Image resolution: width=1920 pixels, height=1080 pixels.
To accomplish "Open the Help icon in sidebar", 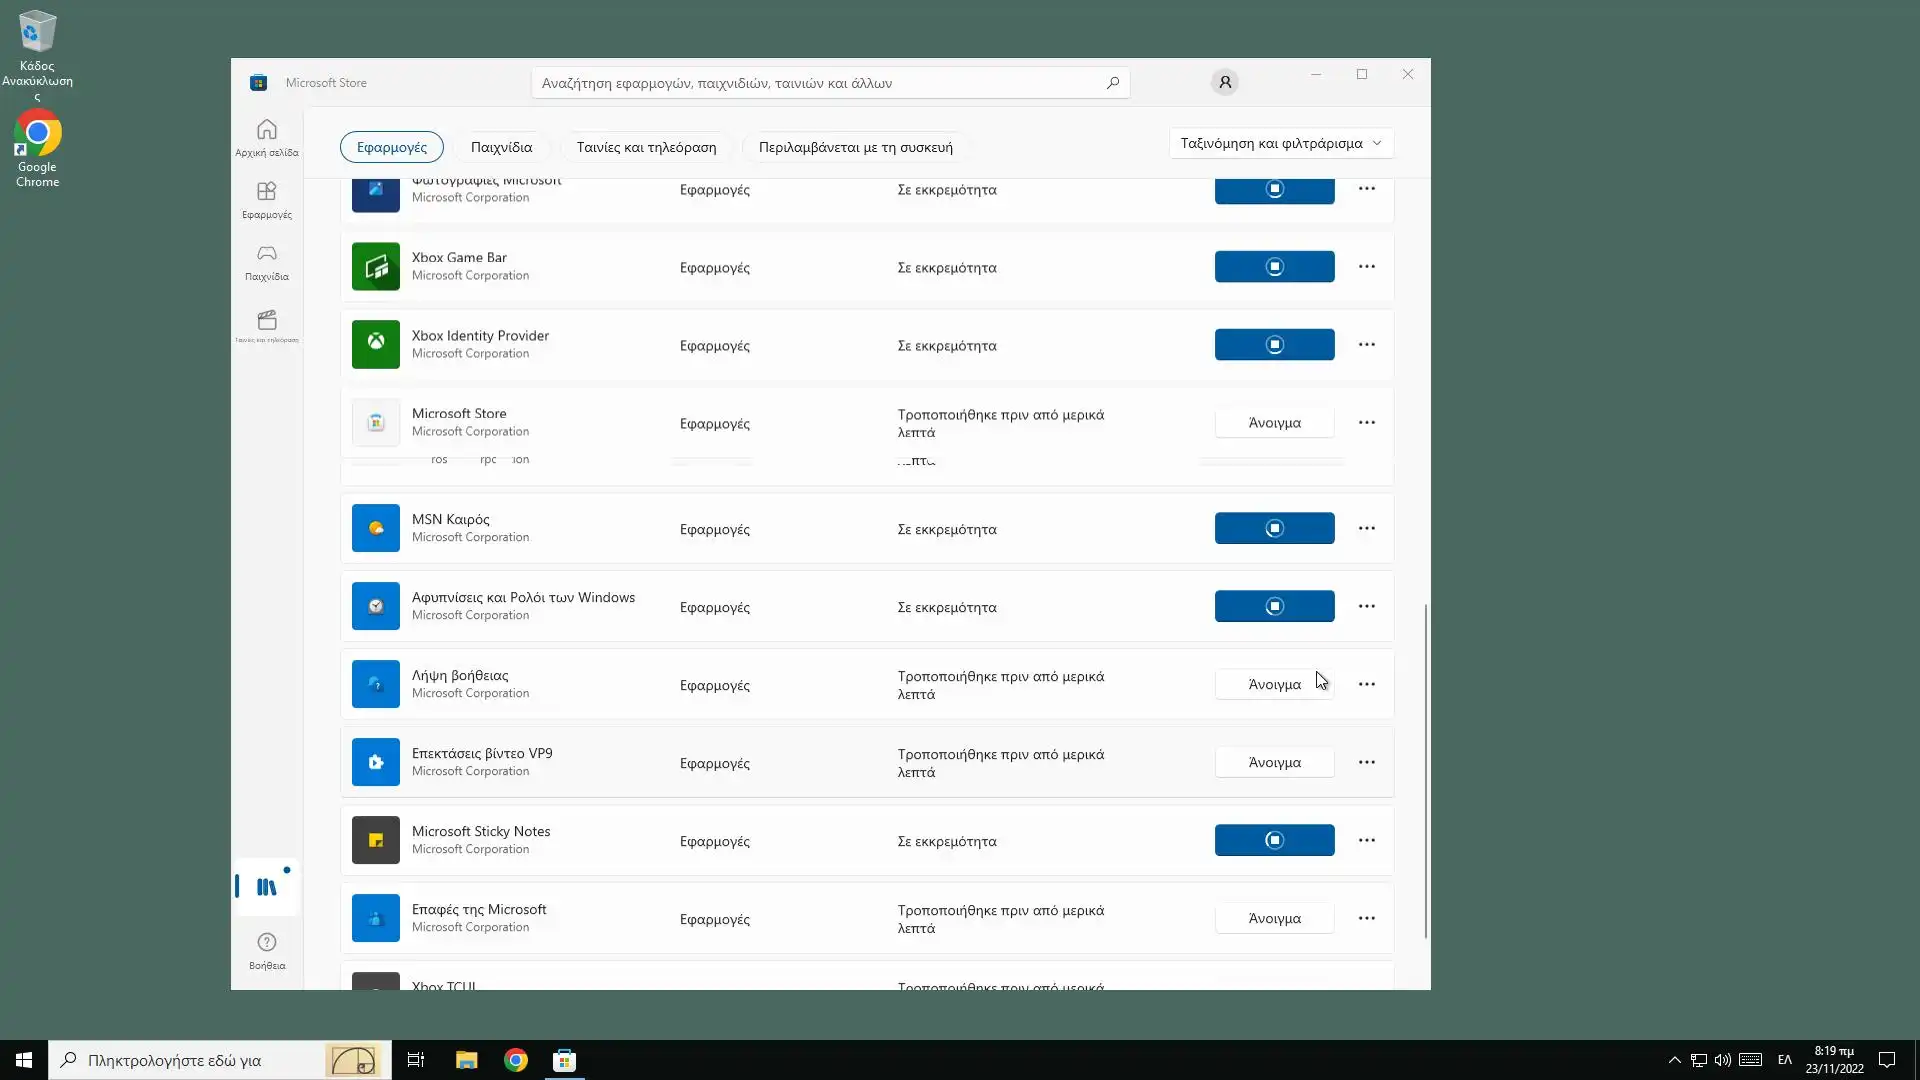I will pos(266,950).
